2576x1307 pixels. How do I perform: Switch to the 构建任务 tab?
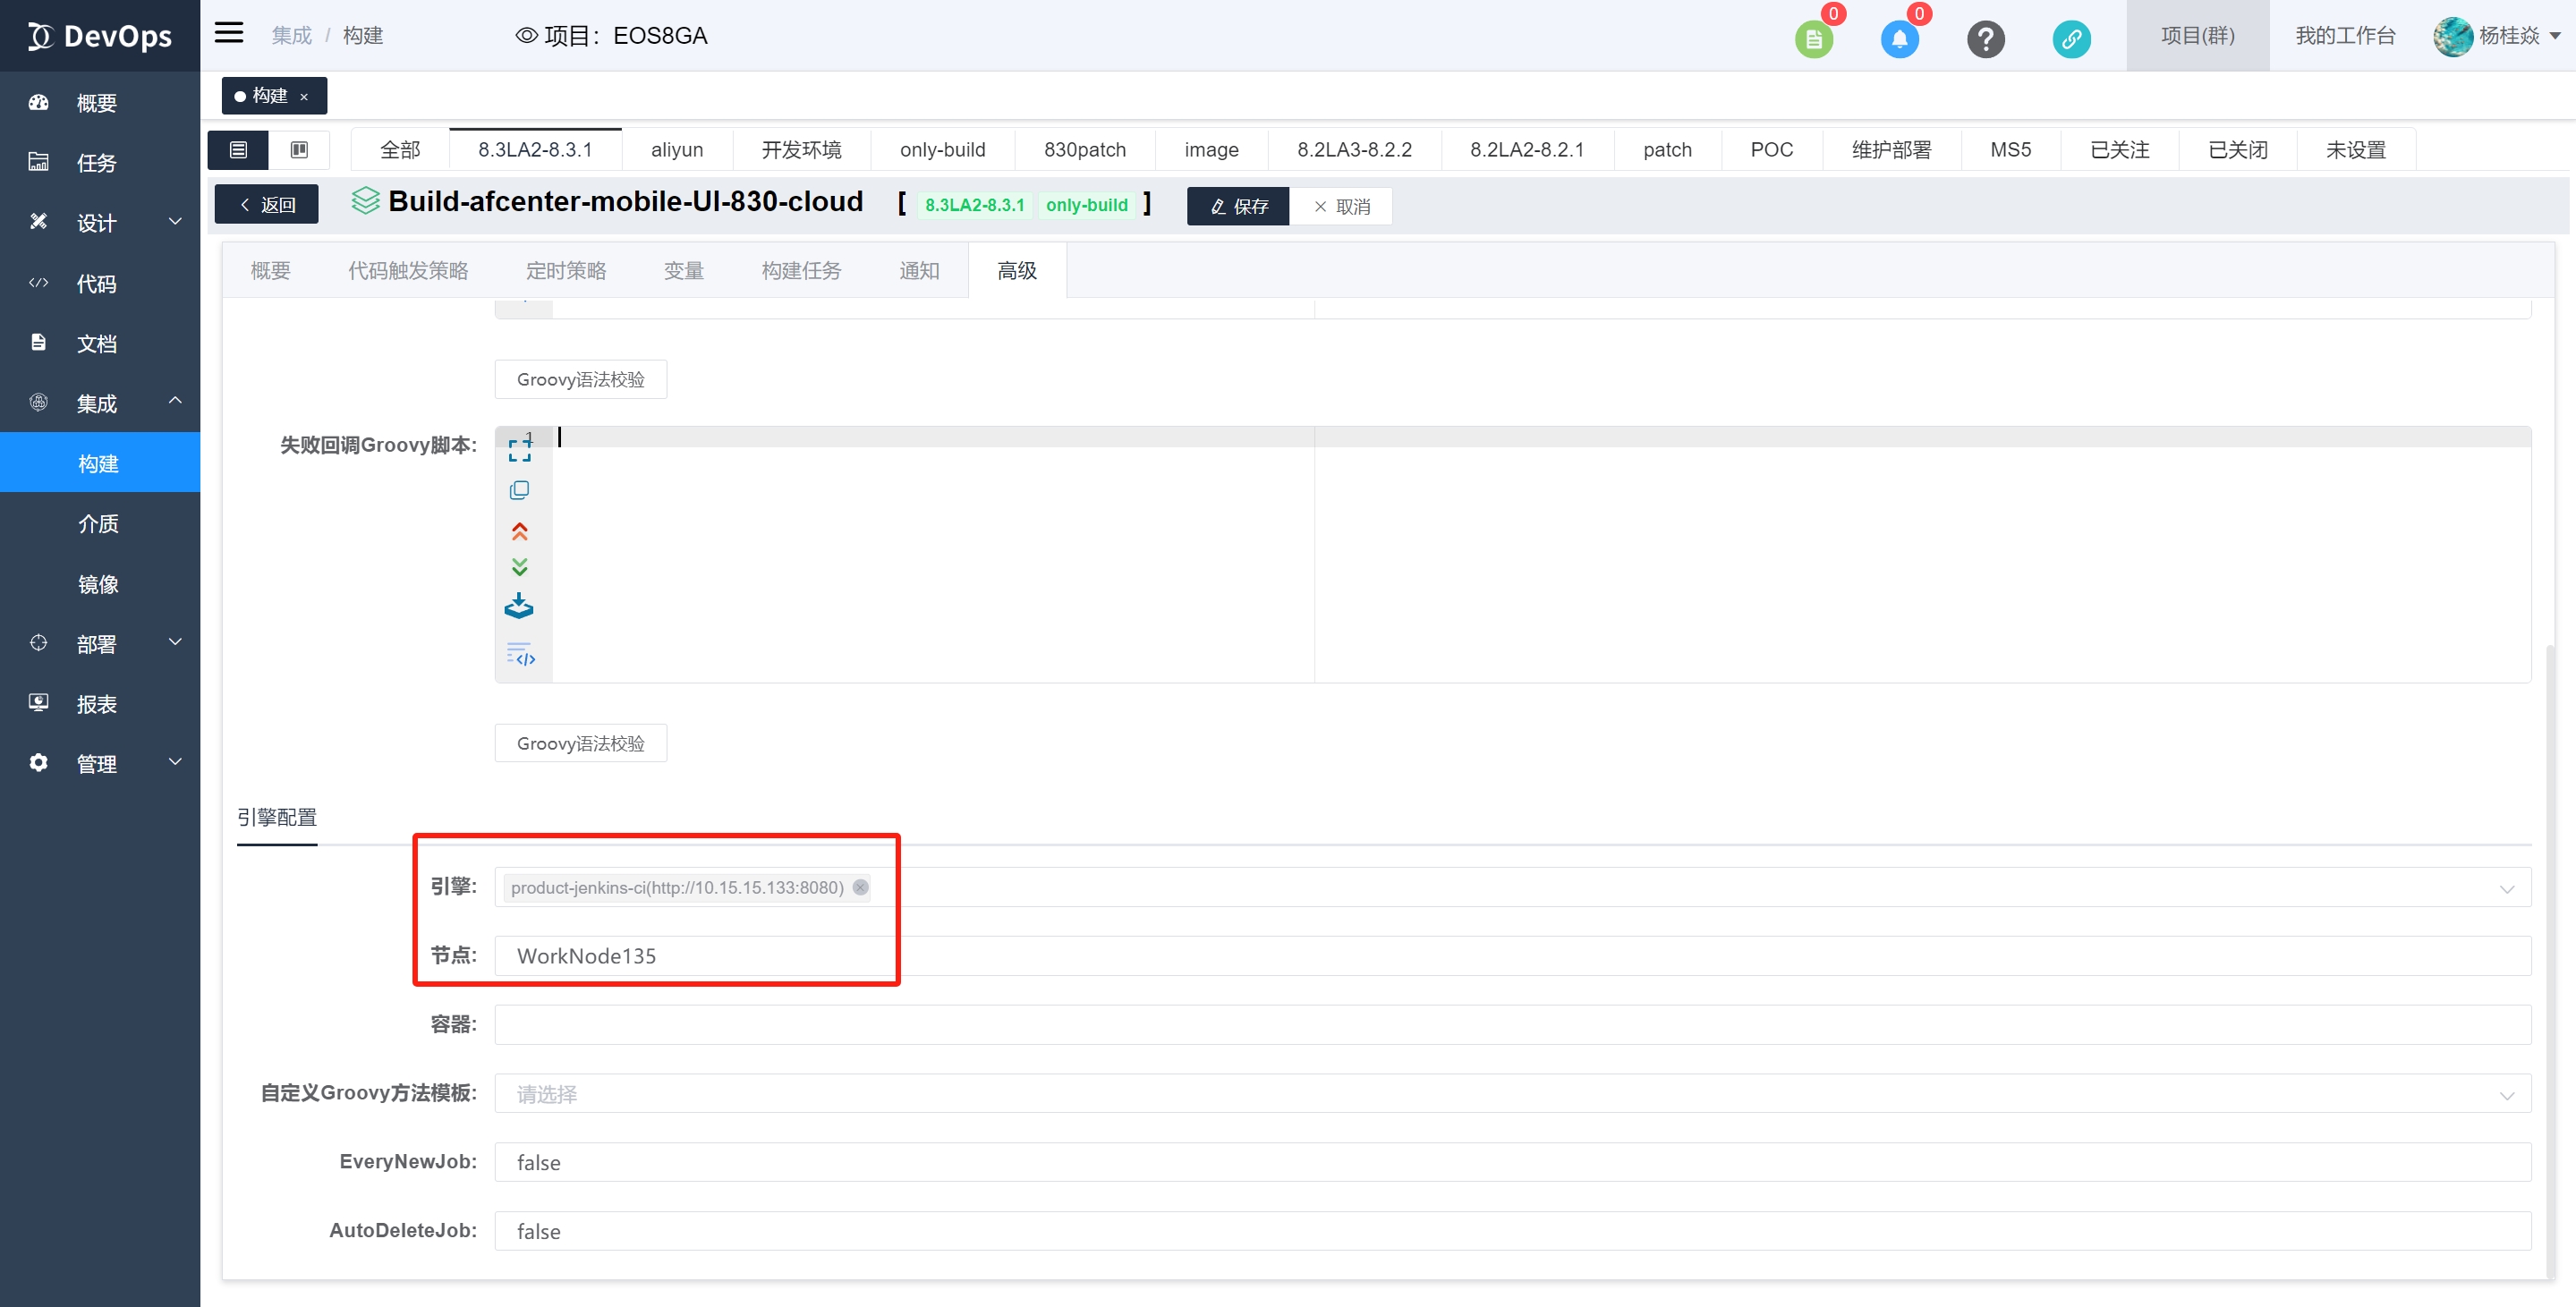point(801,271)
